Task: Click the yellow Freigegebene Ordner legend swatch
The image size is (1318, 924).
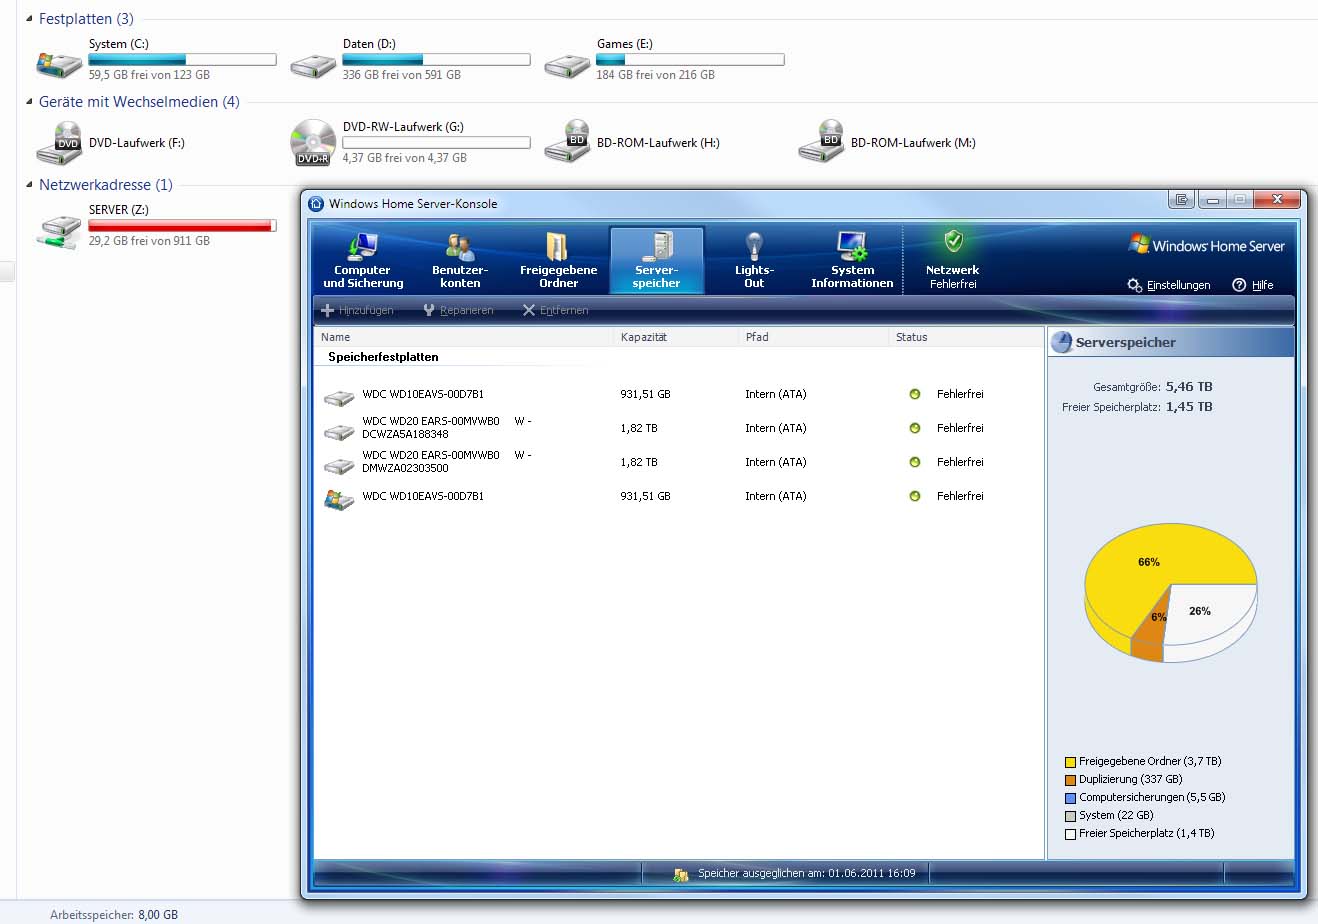Action: tap(1070, 762)
